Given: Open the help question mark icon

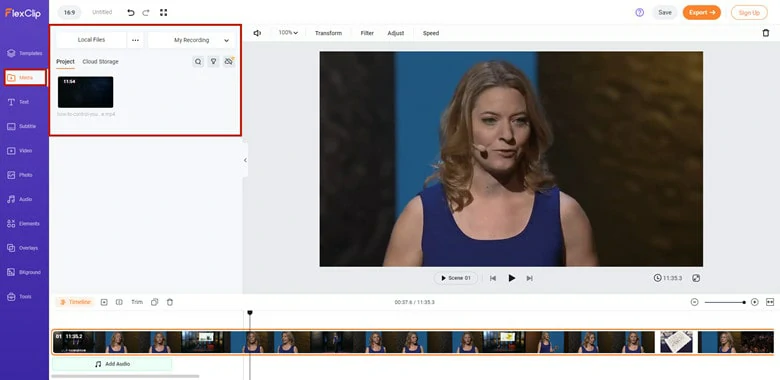Looking at the screenshot, I should 640,12.
